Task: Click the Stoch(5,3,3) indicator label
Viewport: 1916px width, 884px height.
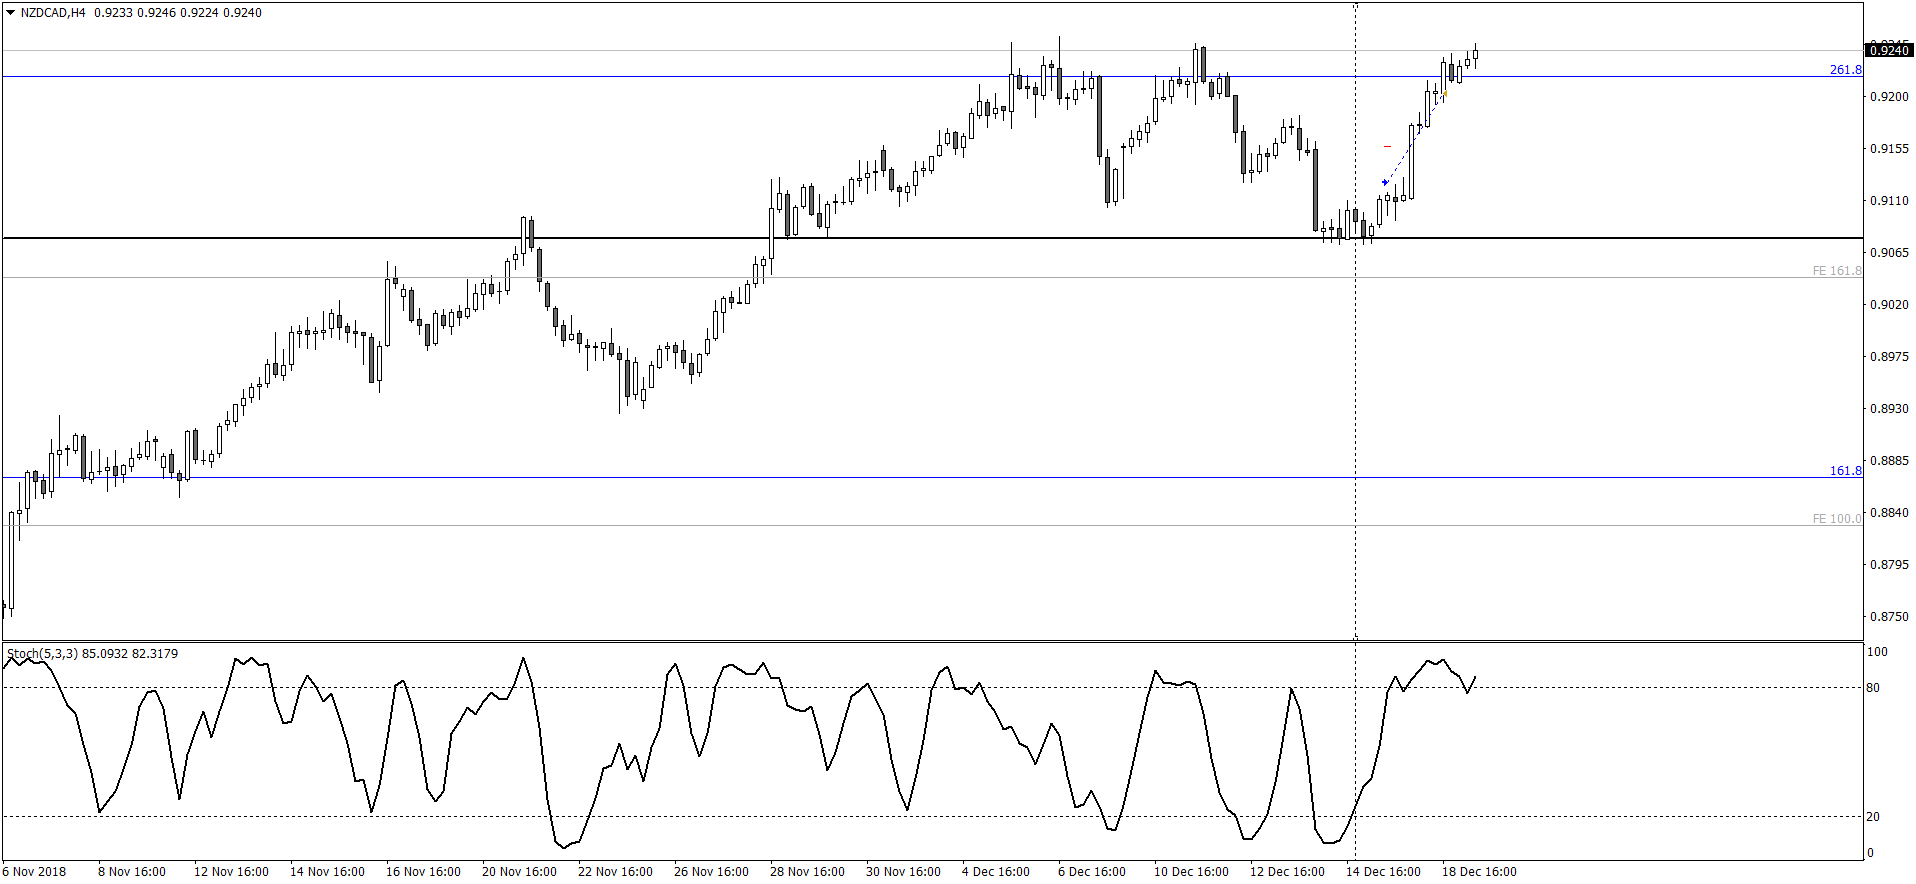Action: [43, 654]
